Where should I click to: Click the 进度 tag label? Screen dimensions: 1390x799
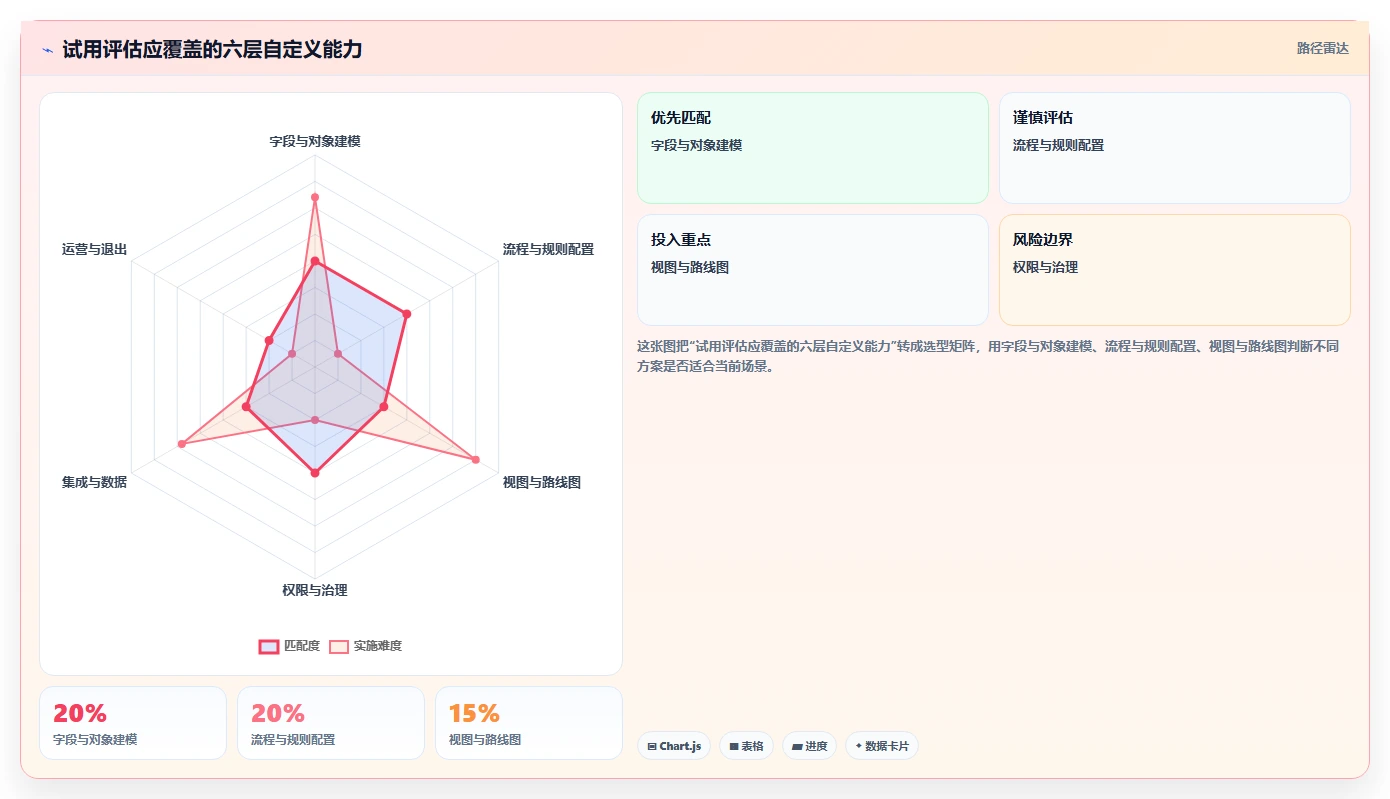pyautogui.click(x=816, y=746)
